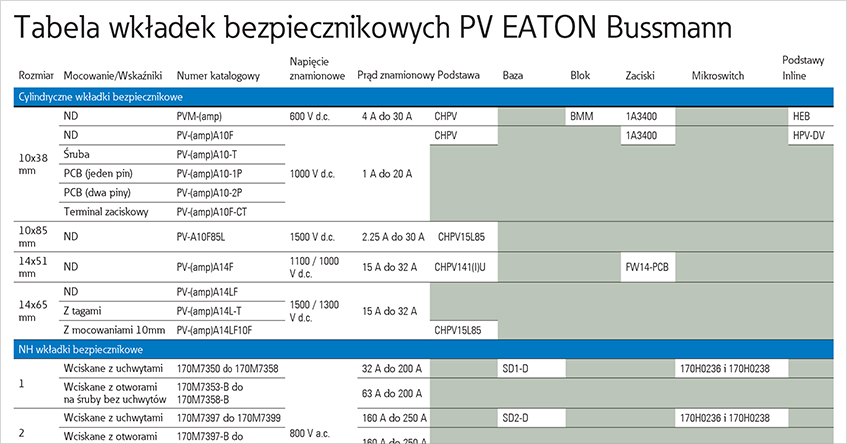Click the 'Numer katalogowy' column header

[218, 76]
